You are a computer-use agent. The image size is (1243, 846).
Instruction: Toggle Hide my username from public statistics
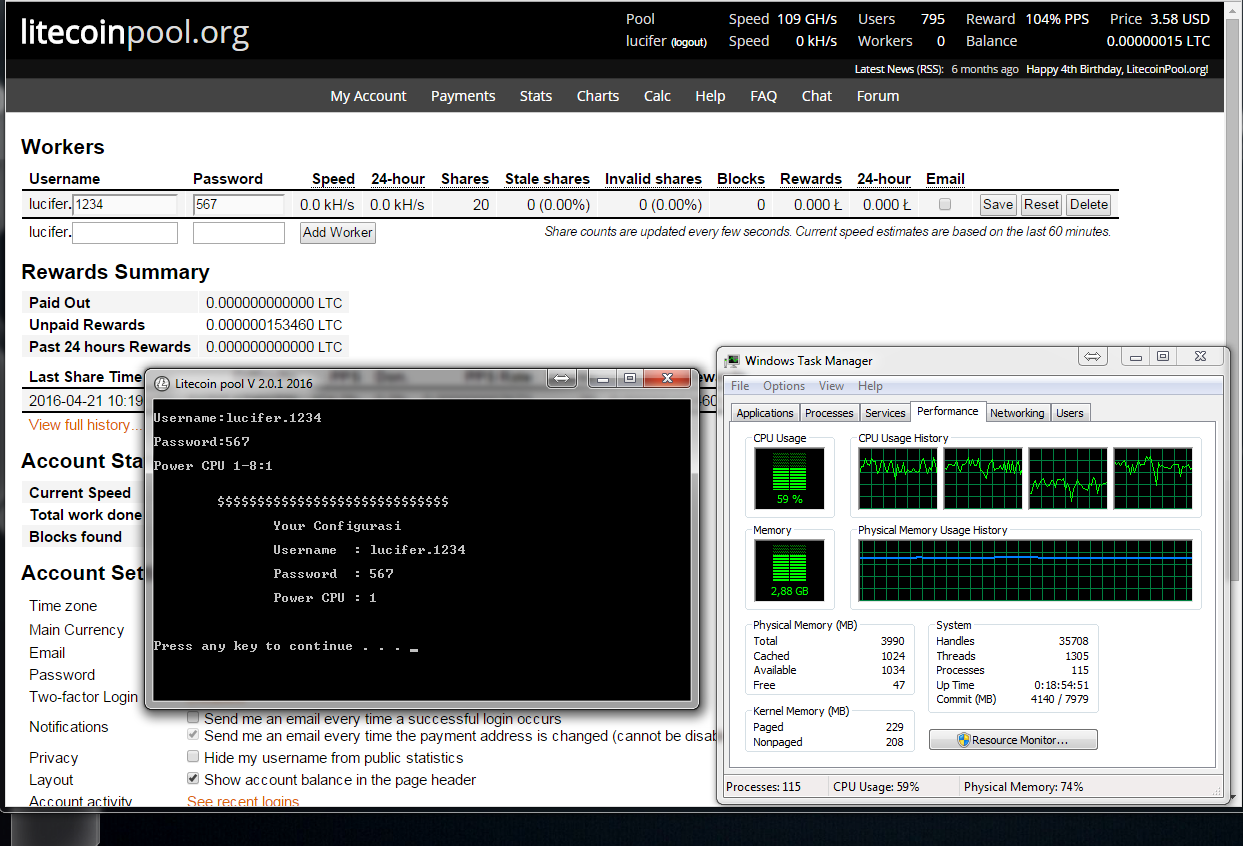point(194,757)
